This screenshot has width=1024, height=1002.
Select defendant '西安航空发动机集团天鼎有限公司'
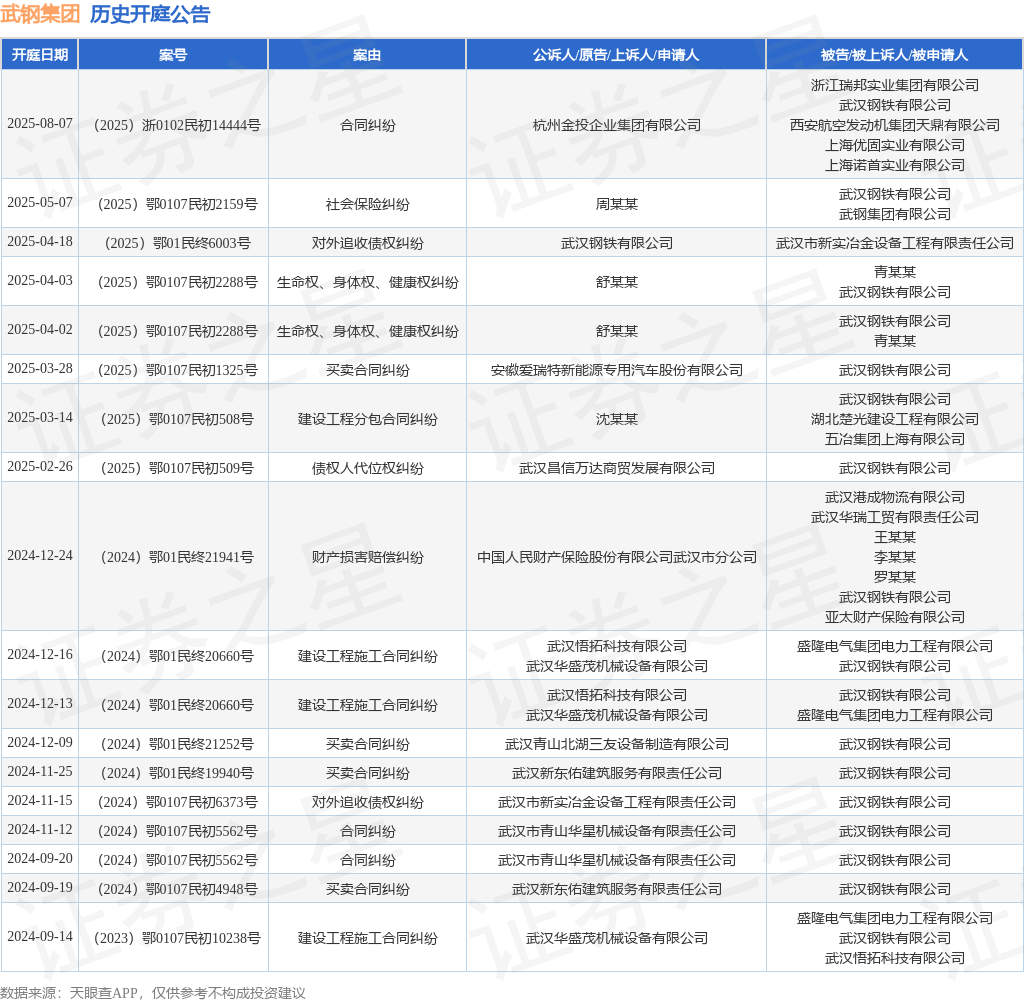click(x=895, y=125)
